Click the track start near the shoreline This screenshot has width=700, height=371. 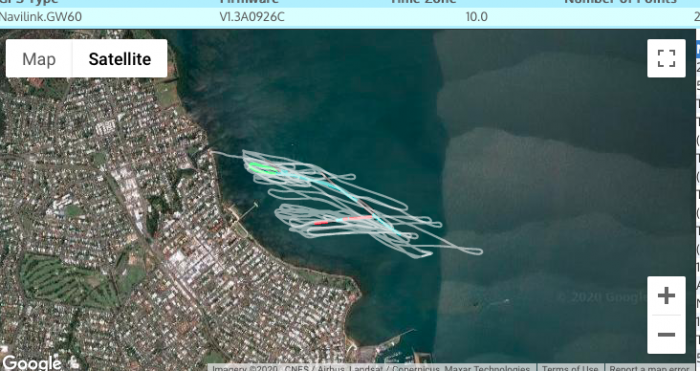217,153
